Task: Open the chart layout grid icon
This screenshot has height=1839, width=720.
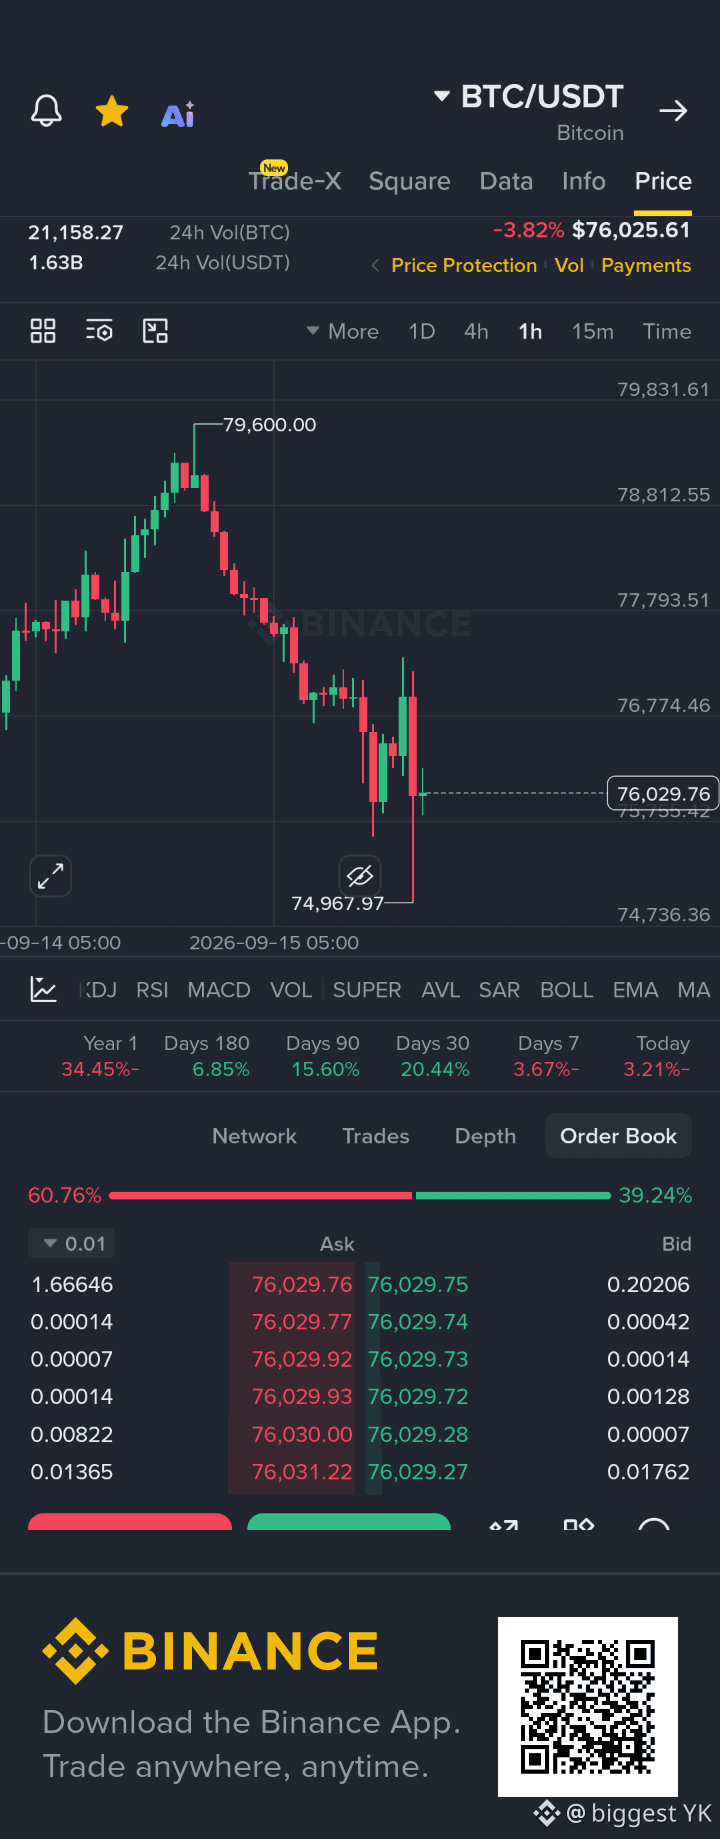Action: (x=43, y=331)
